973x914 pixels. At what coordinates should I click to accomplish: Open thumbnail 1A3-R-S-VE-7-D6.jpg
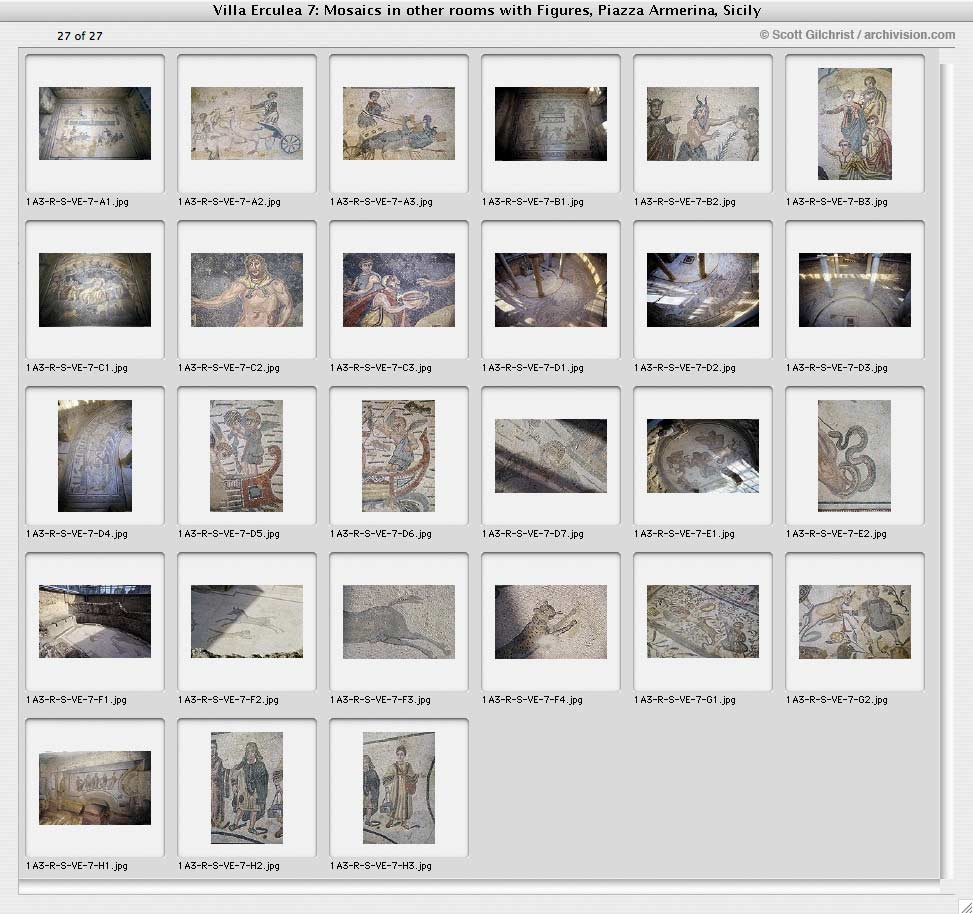point(398,455)
